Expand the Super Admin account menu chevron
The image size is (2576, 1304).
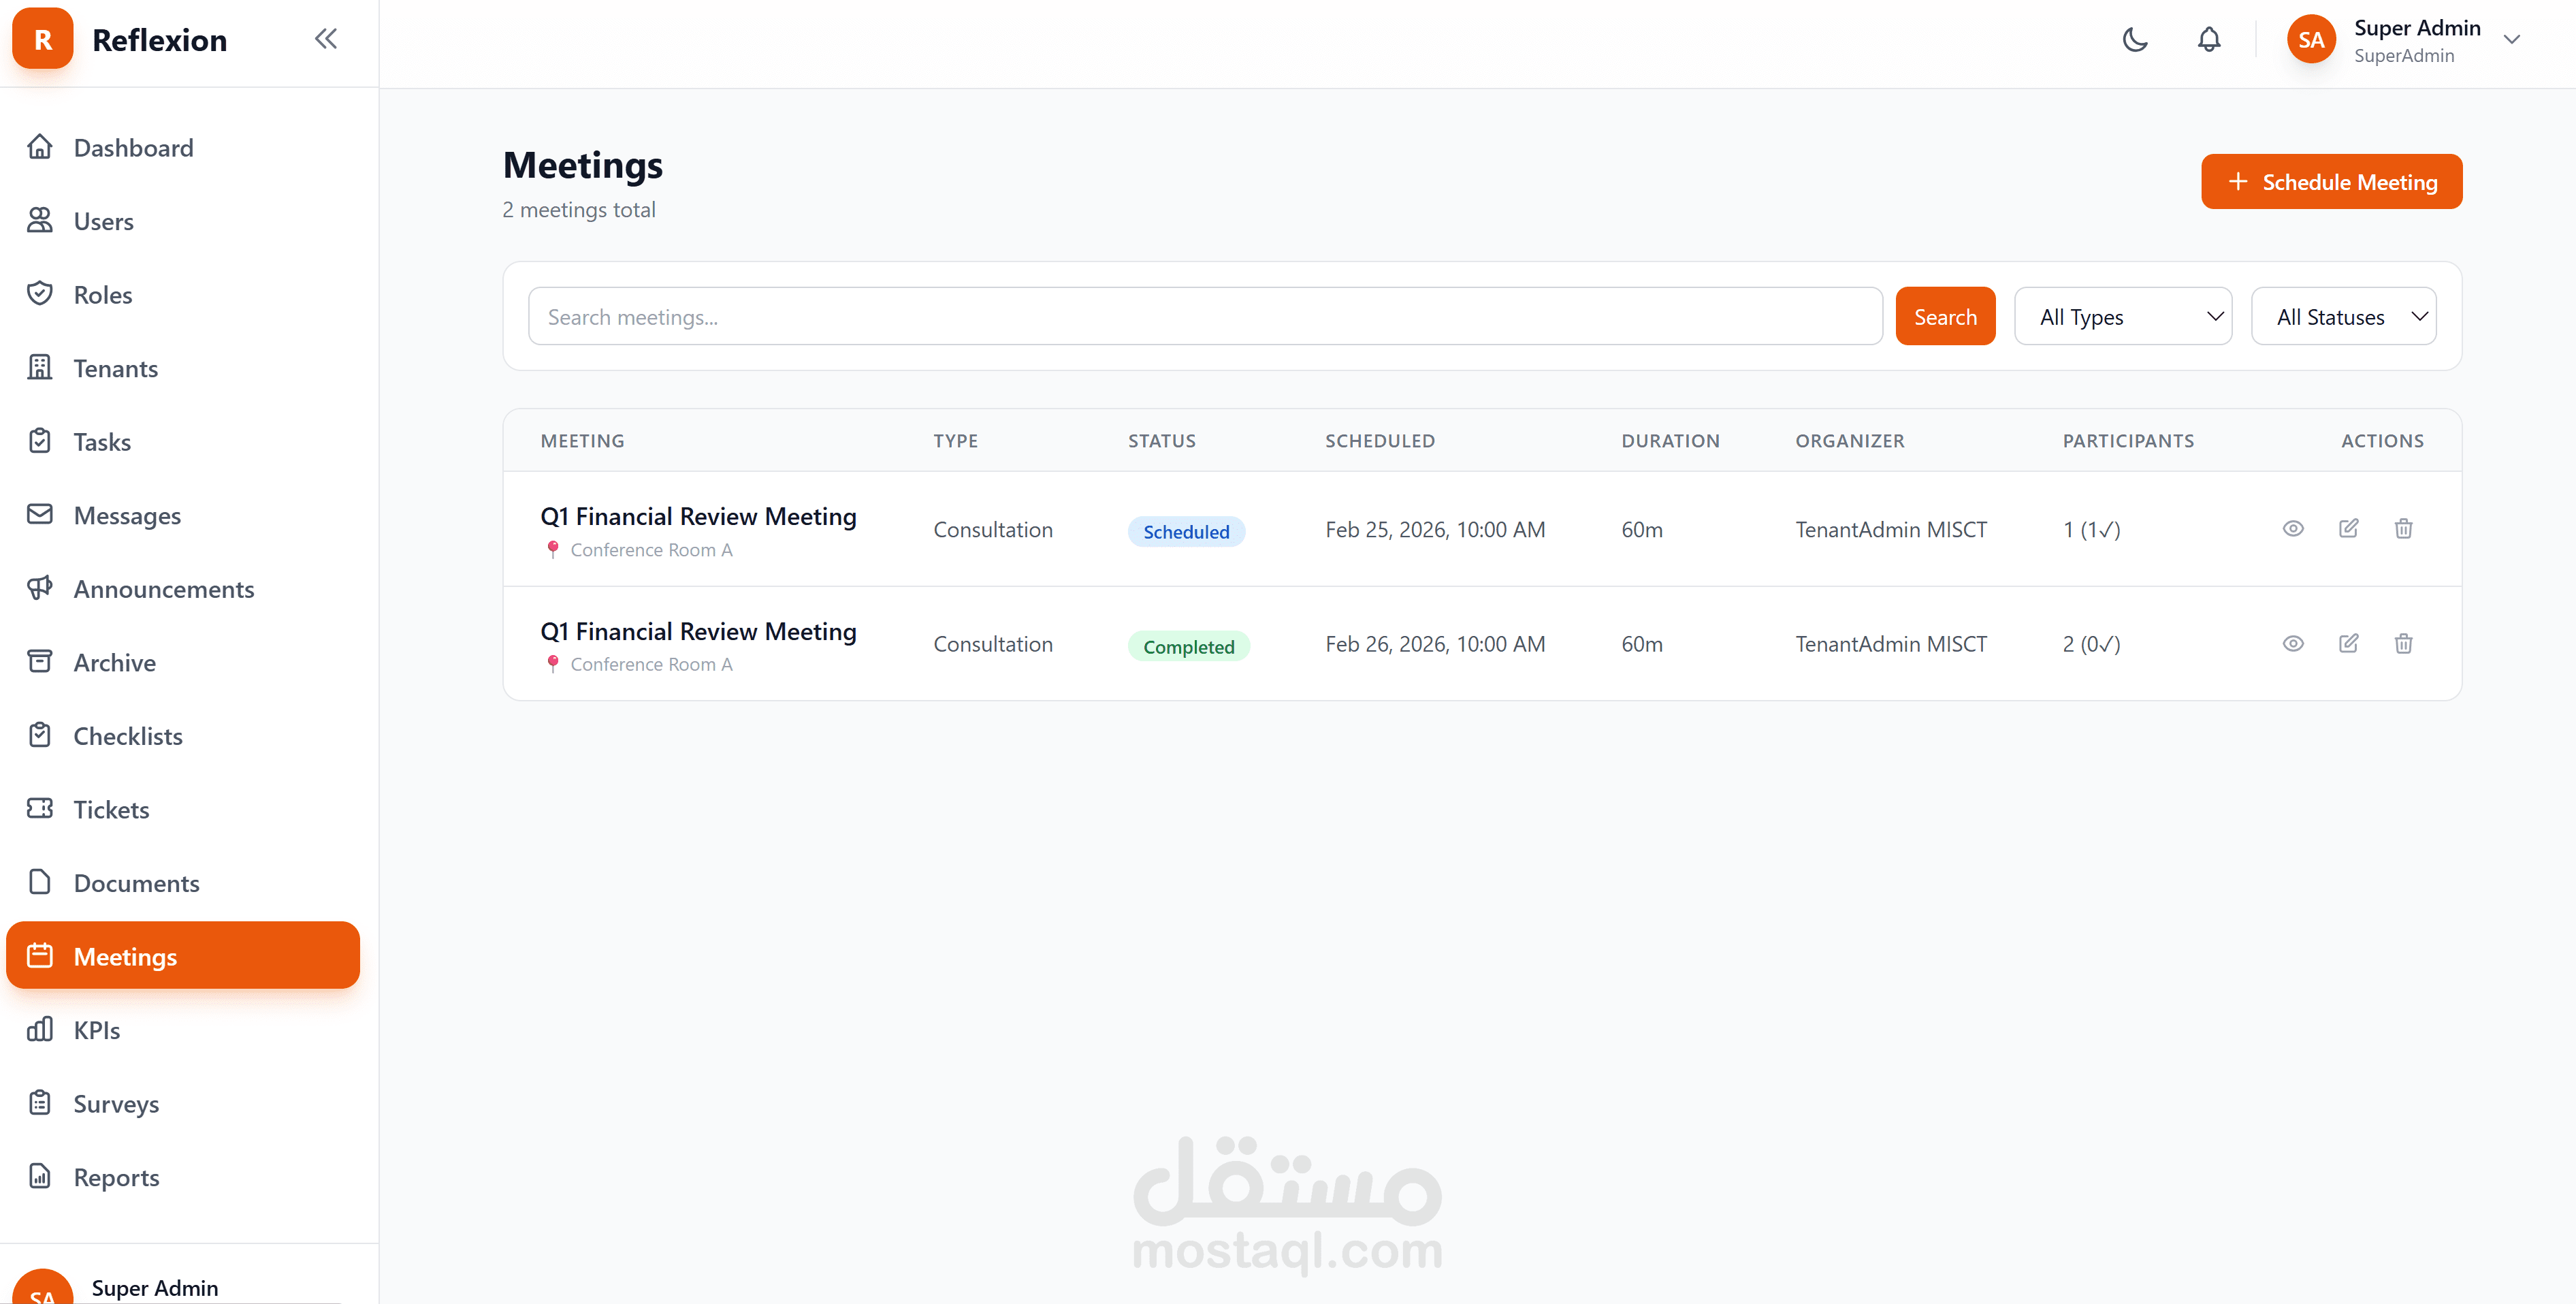point(2511,40)
